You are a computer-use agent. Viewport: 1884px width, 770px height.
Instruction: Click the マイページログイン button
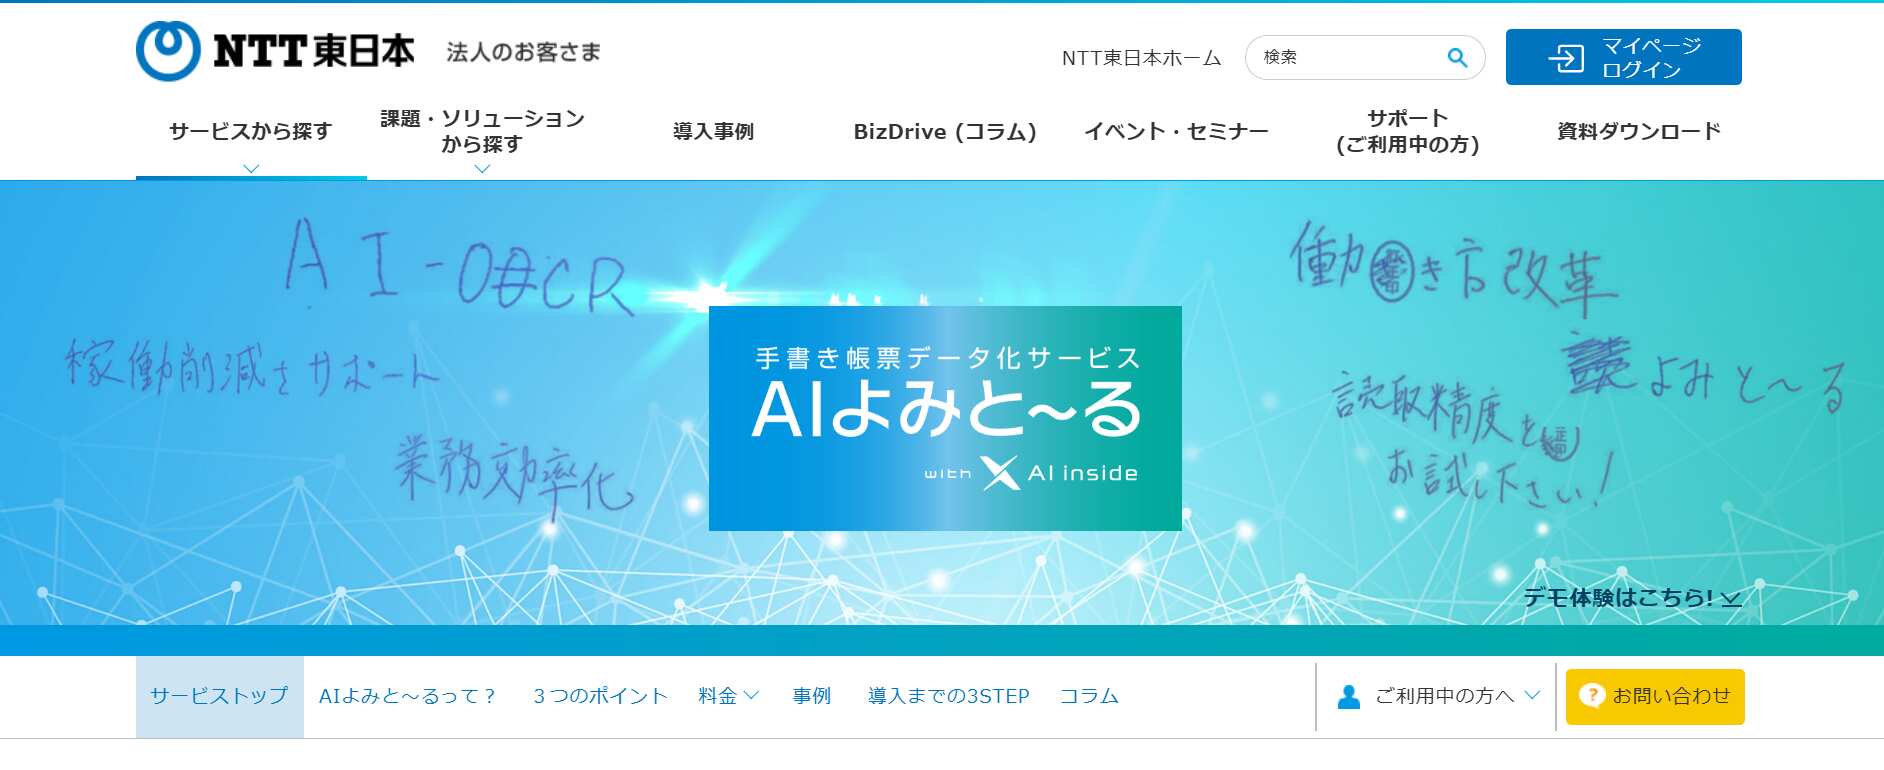click(x=1624, y=57)
